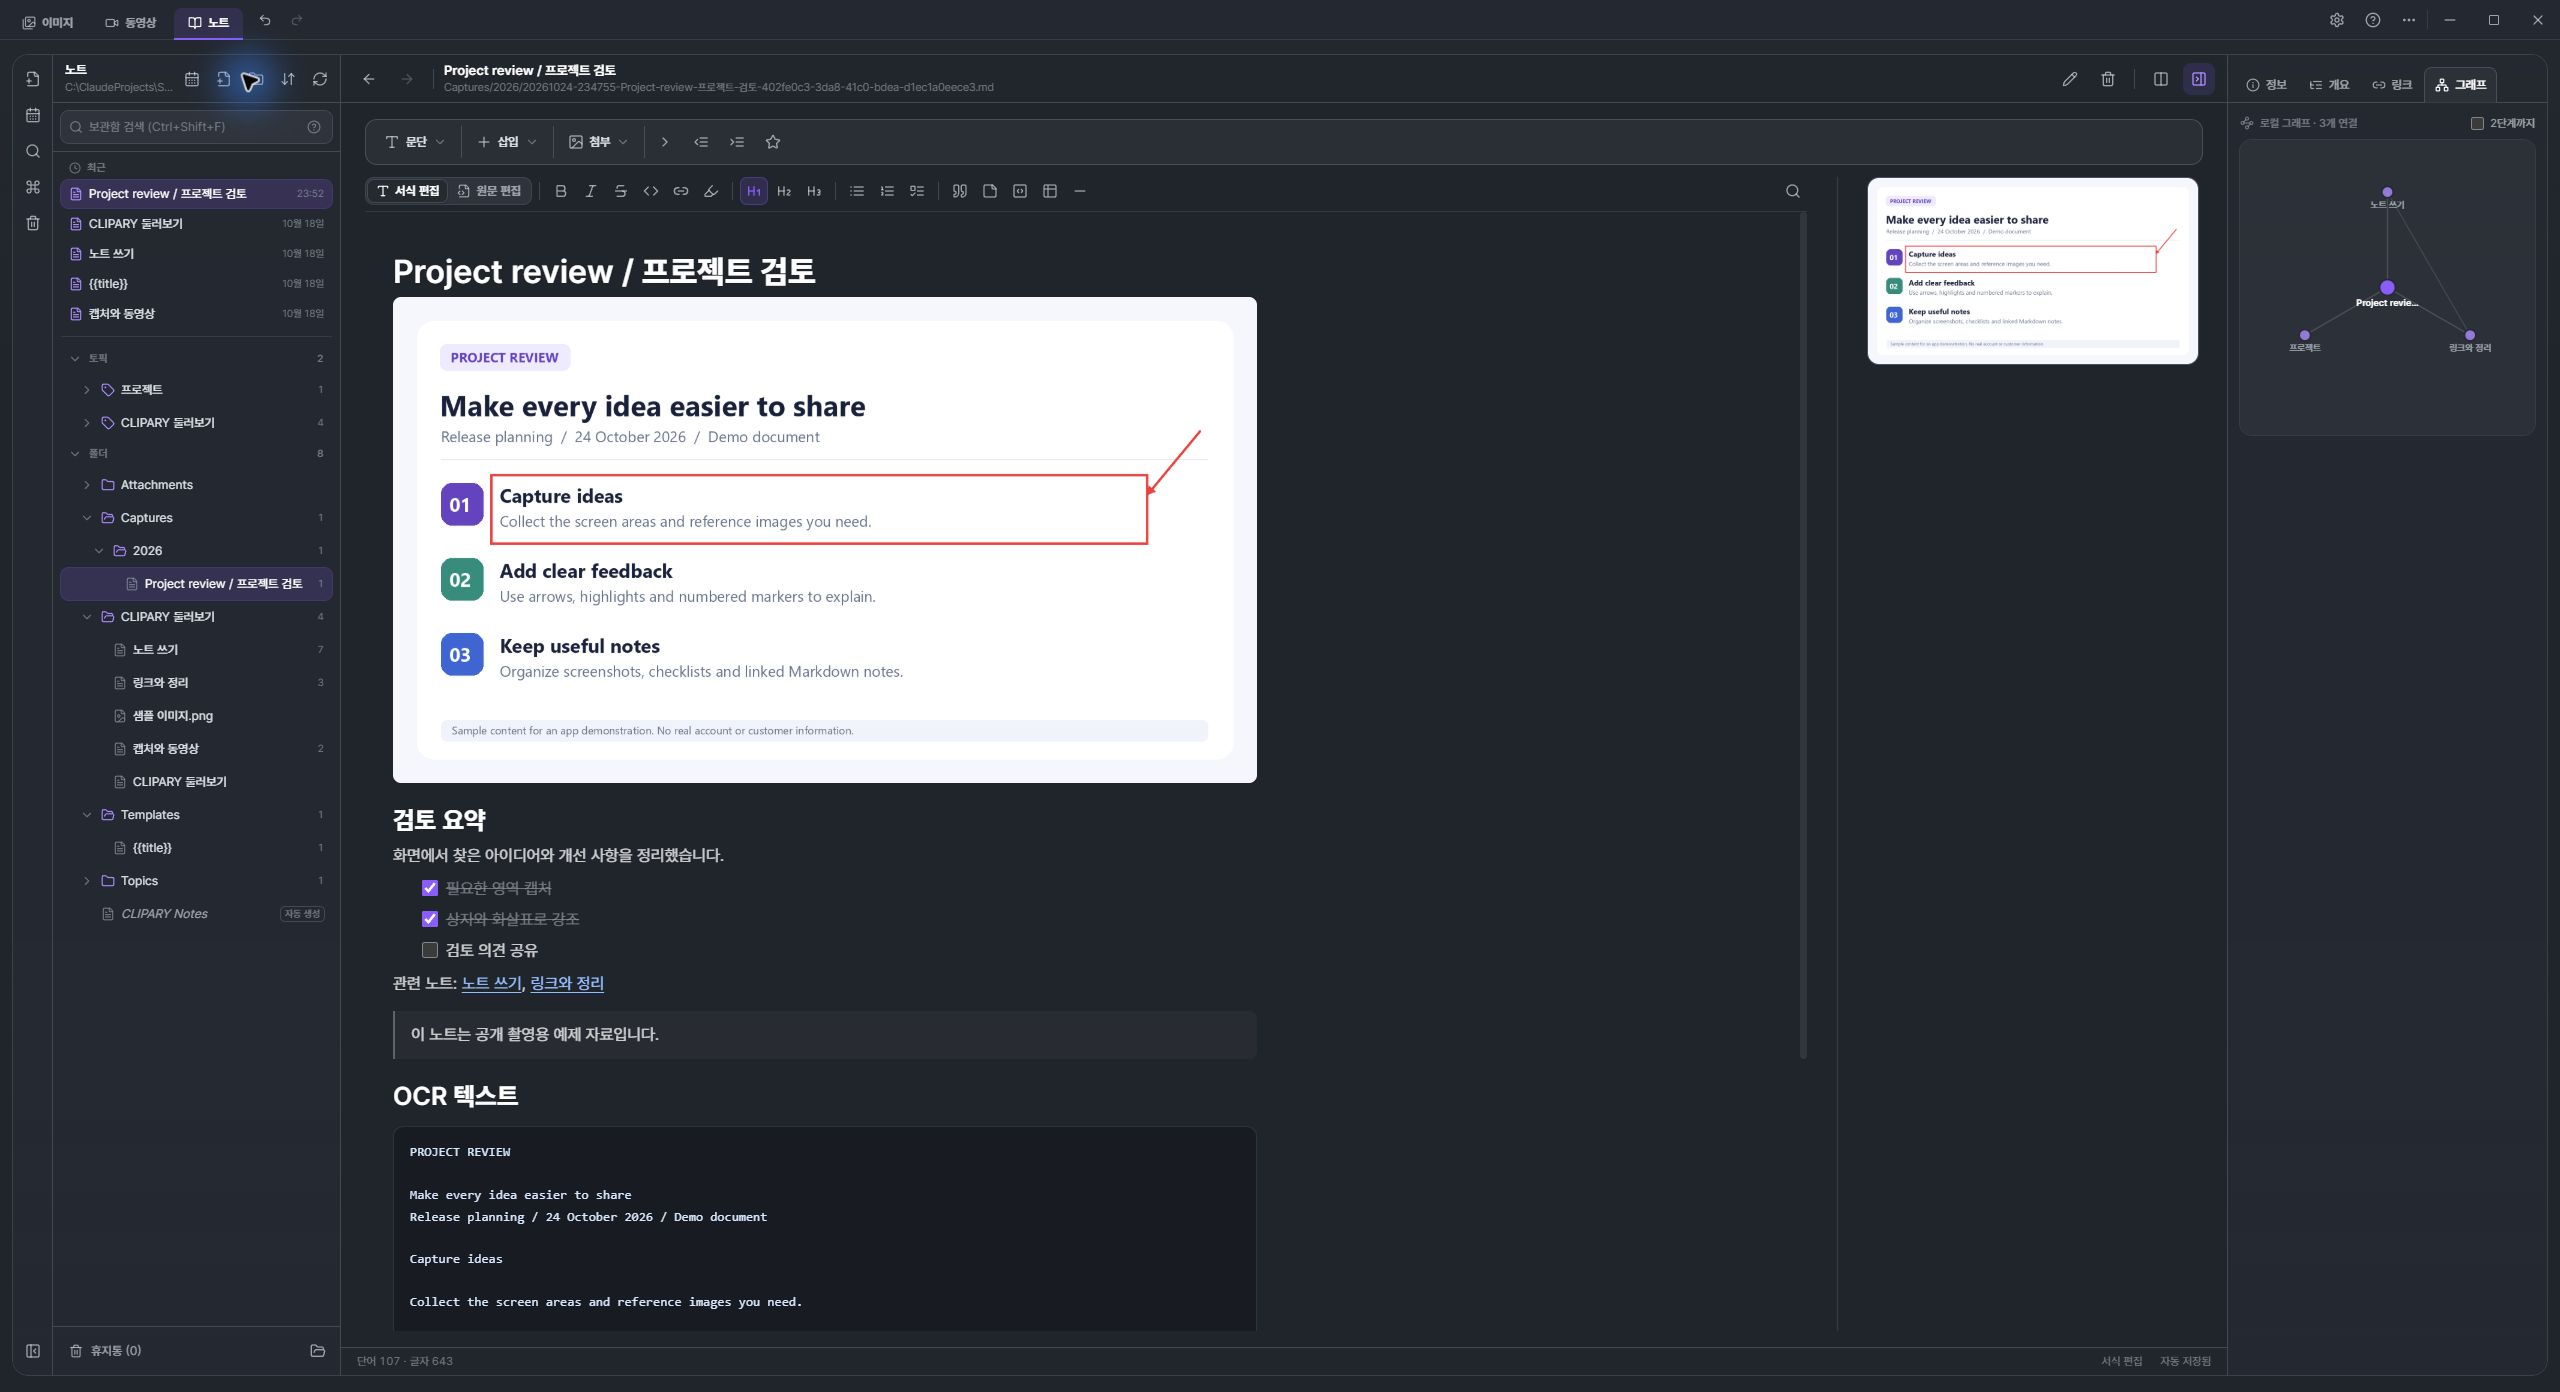Open the pencil edit icon in note header
Viewport: 2560px width, 1392px height.
click(x=2070, y=79)
